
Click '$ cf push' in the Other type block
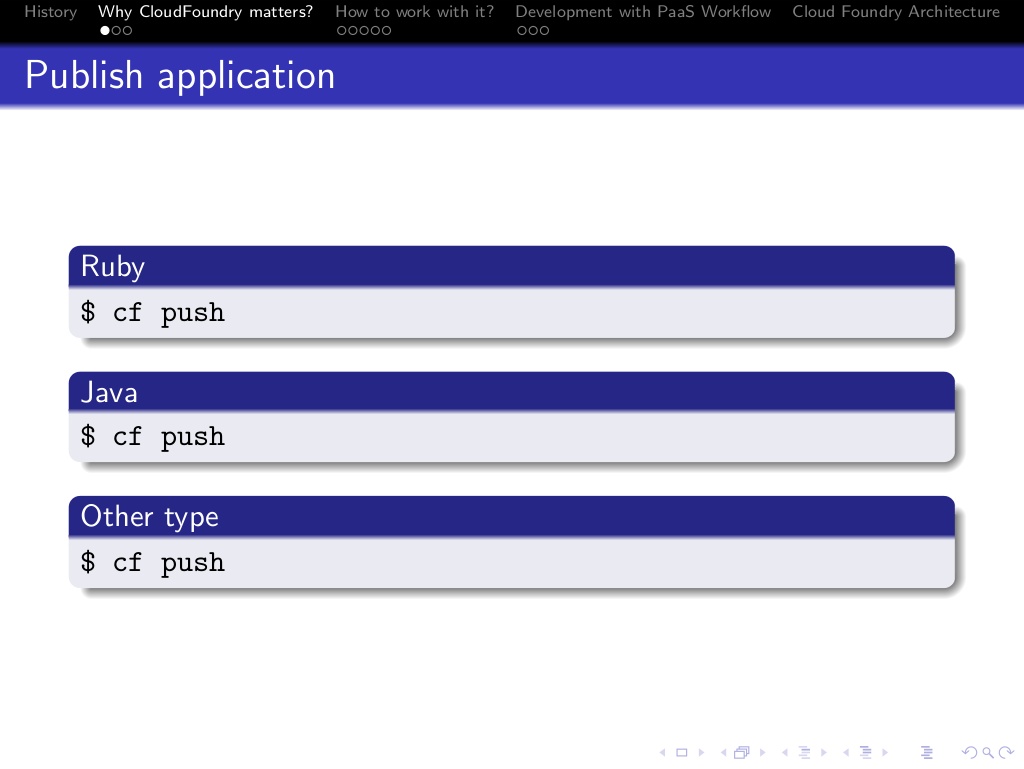pyautogui.click(x=153, y=563)
